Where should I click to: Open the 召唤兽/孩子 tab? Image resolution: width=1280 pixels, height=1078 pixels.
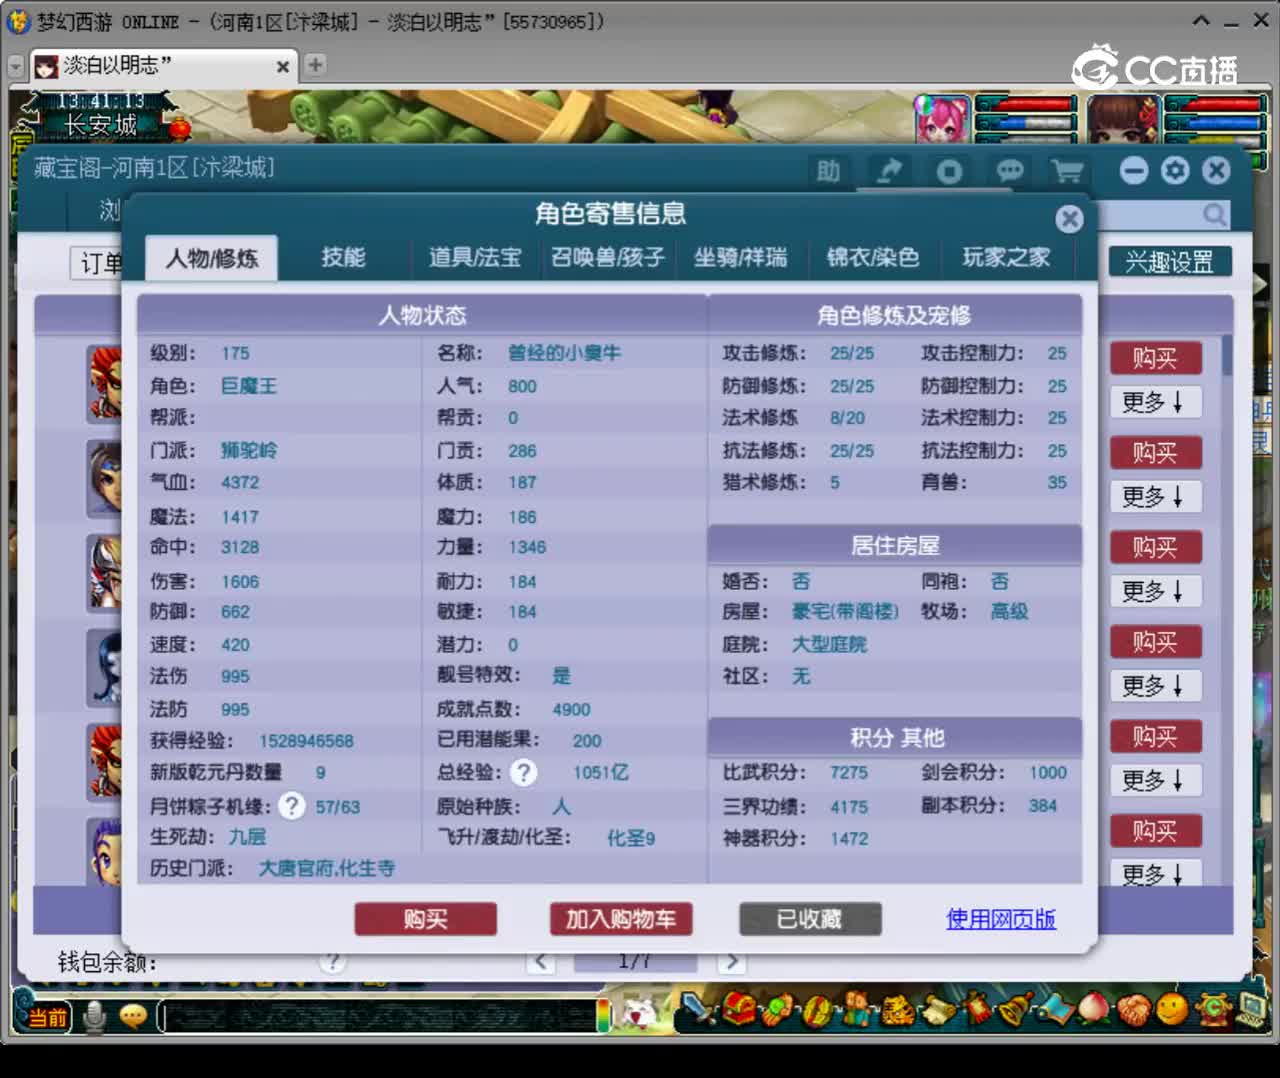(x=608, y=257)
